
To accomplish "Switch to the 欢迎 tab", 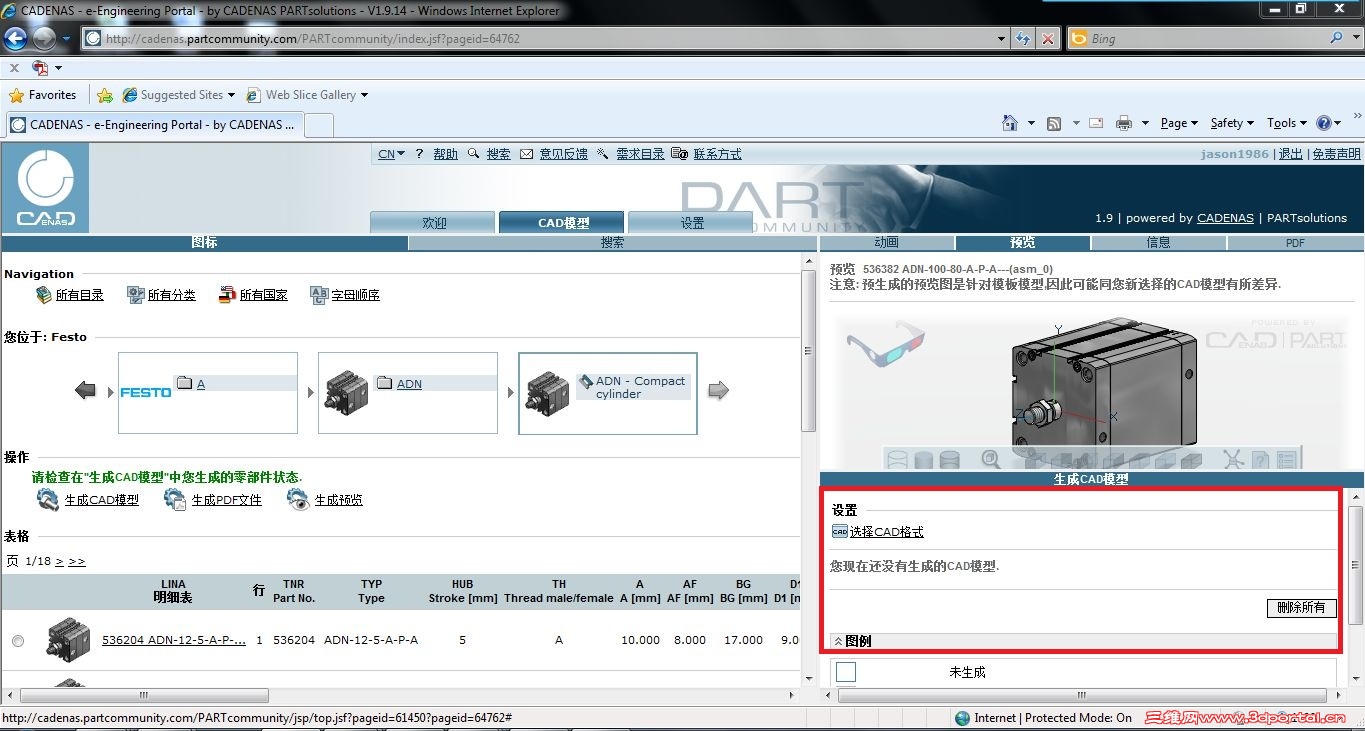I will (x=433, y=223).
